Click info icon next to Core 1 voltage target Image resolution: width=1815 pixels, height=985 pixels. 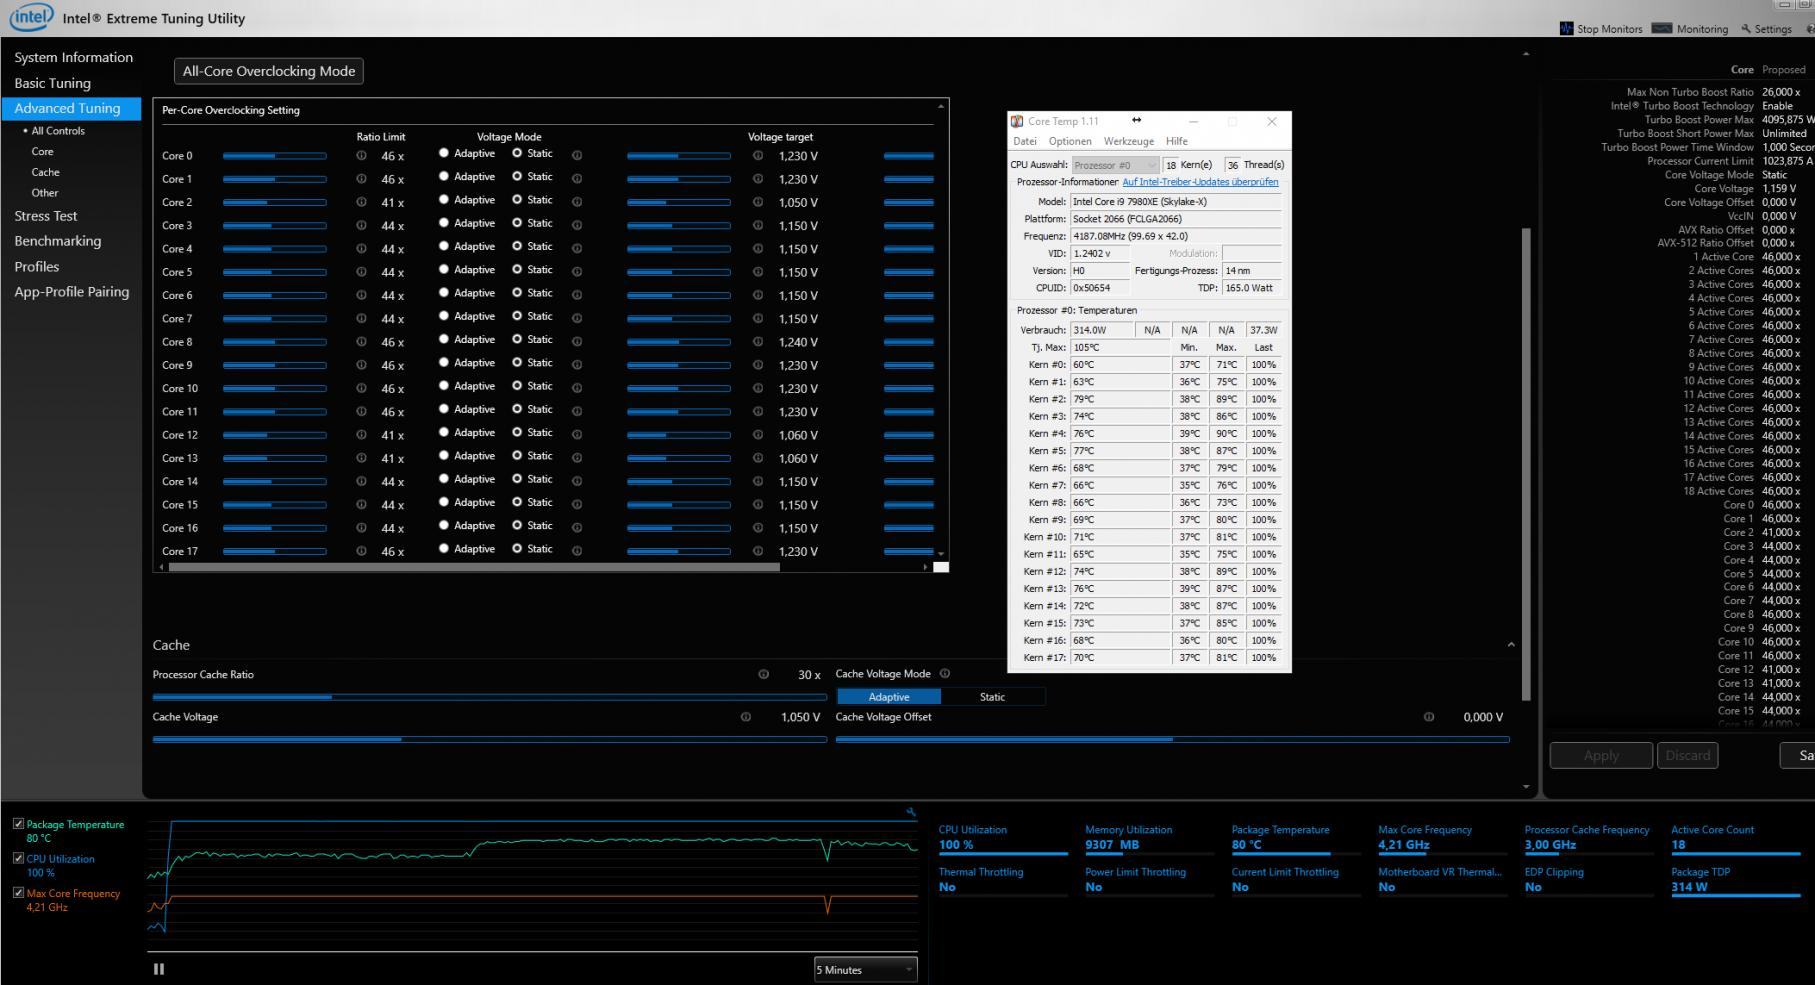tap(758, 179)
